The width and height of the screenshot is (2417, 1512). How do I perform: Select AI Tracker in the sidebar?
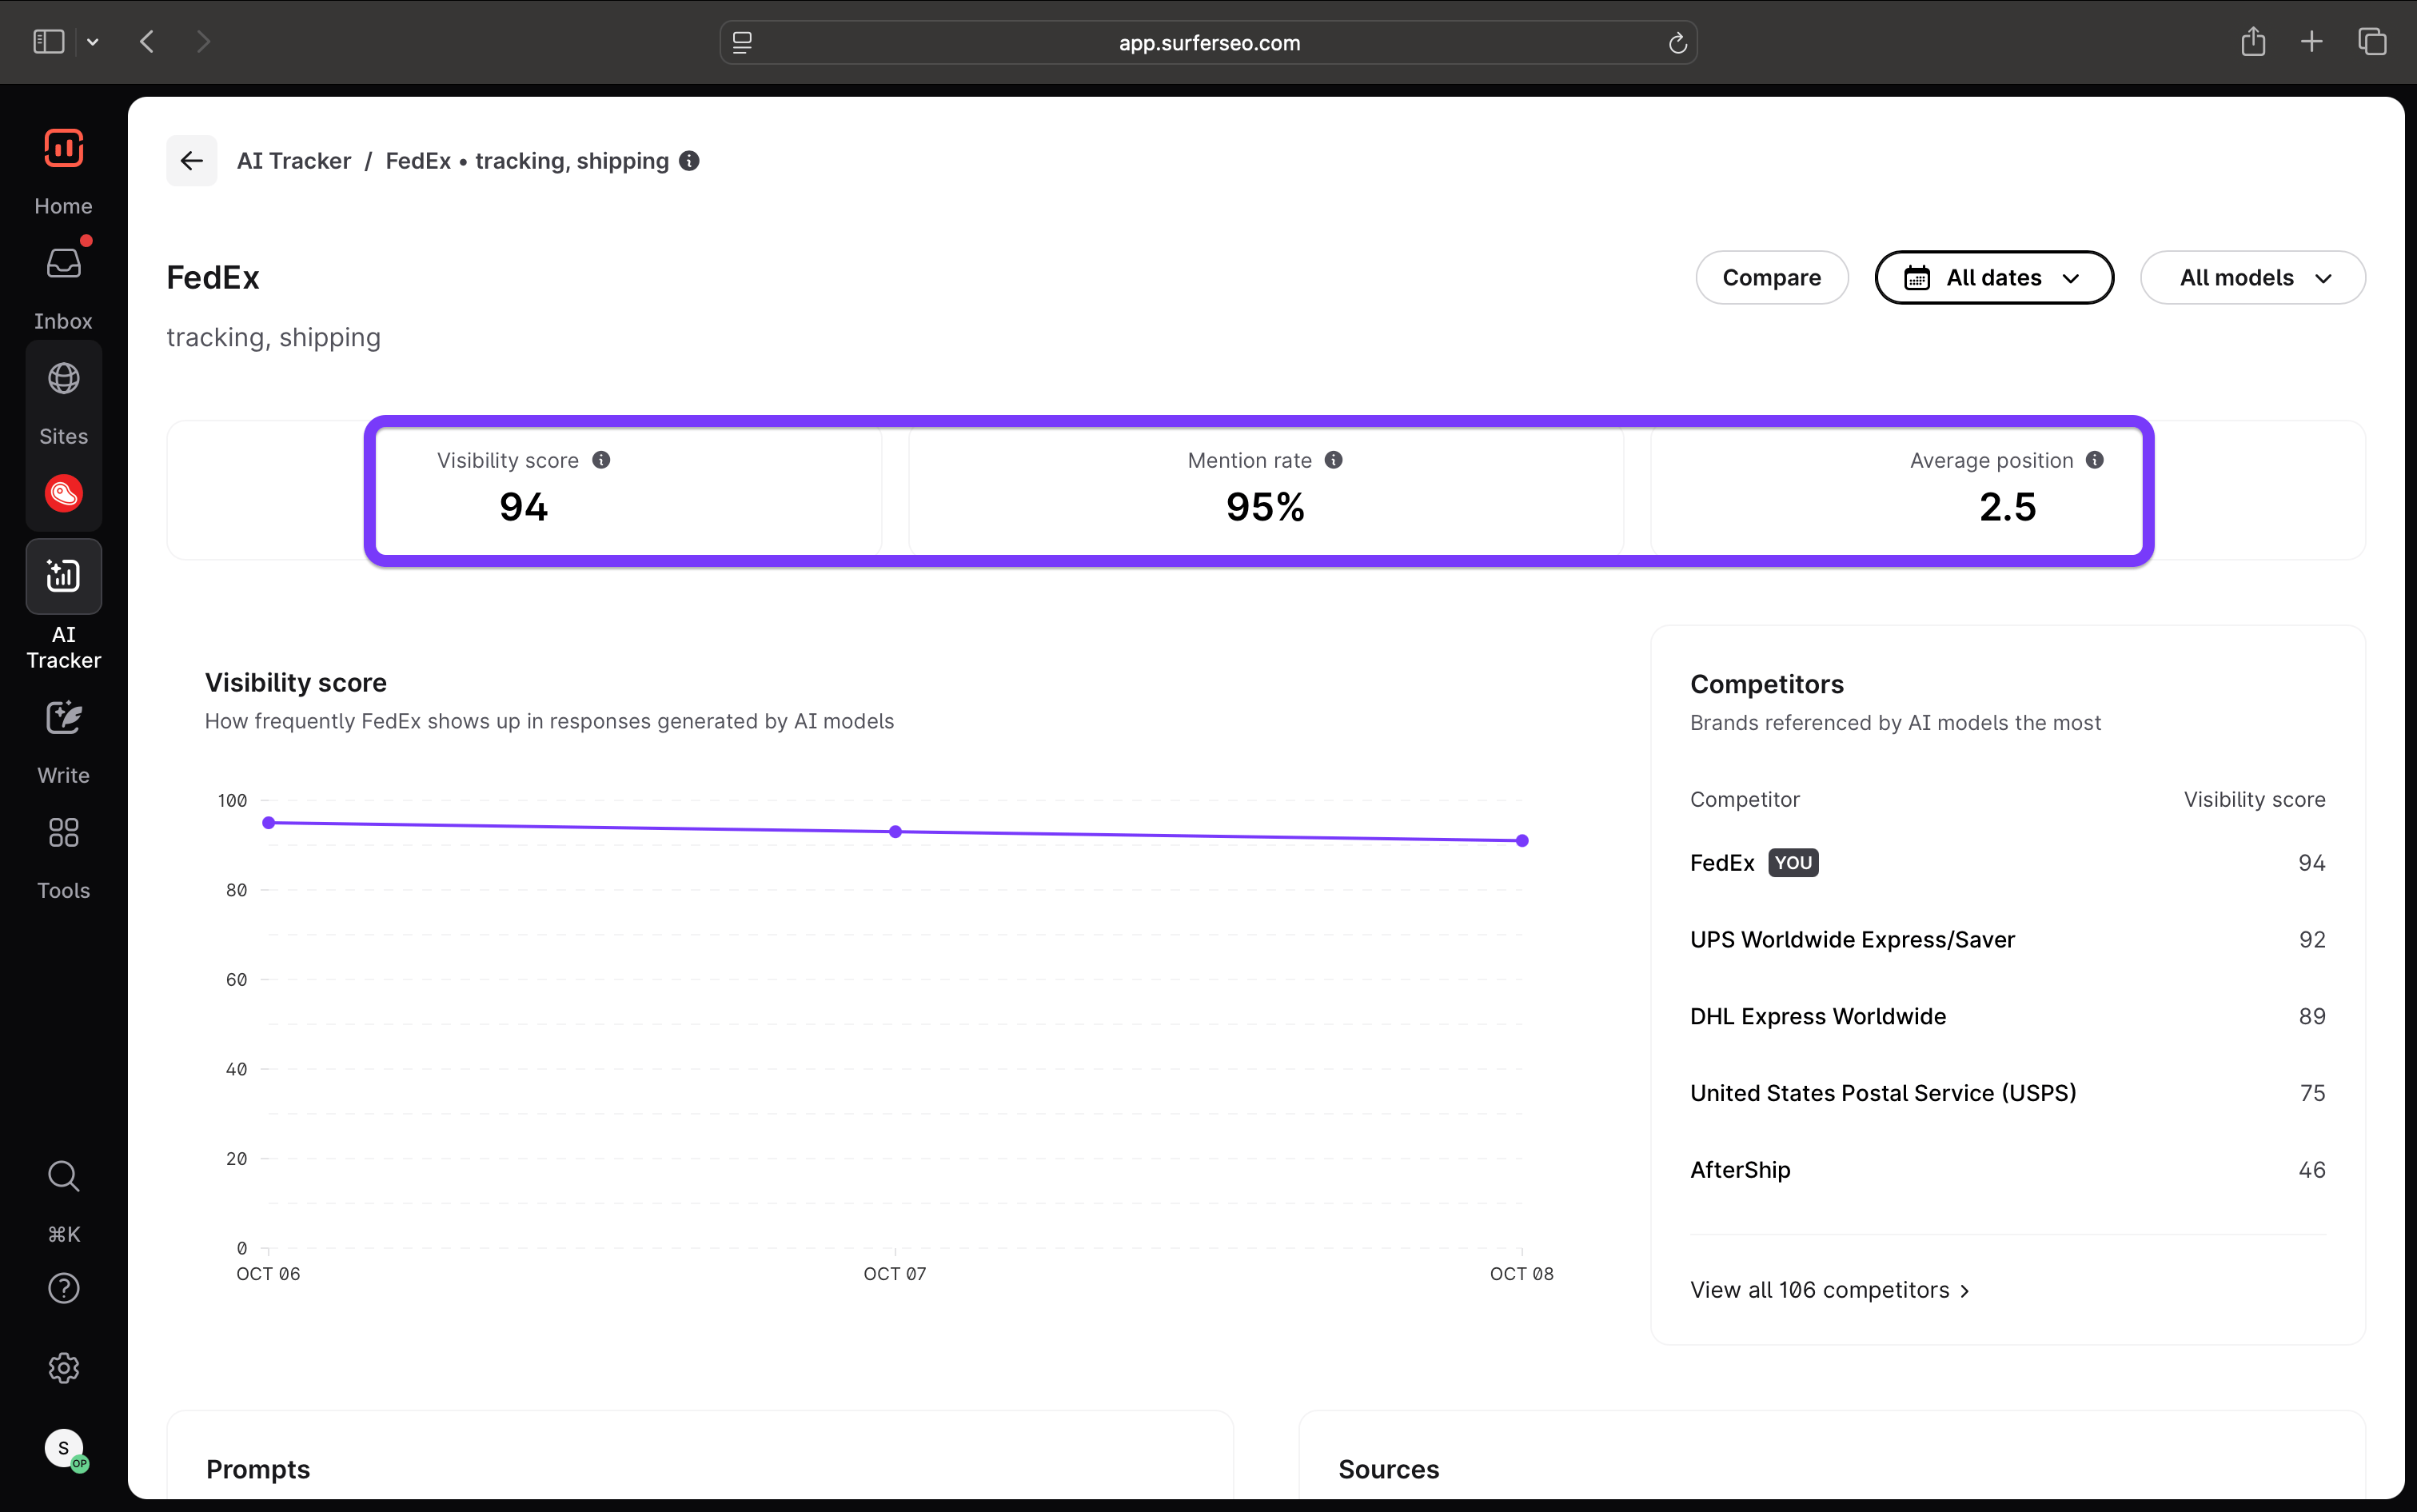pos(63,577)
